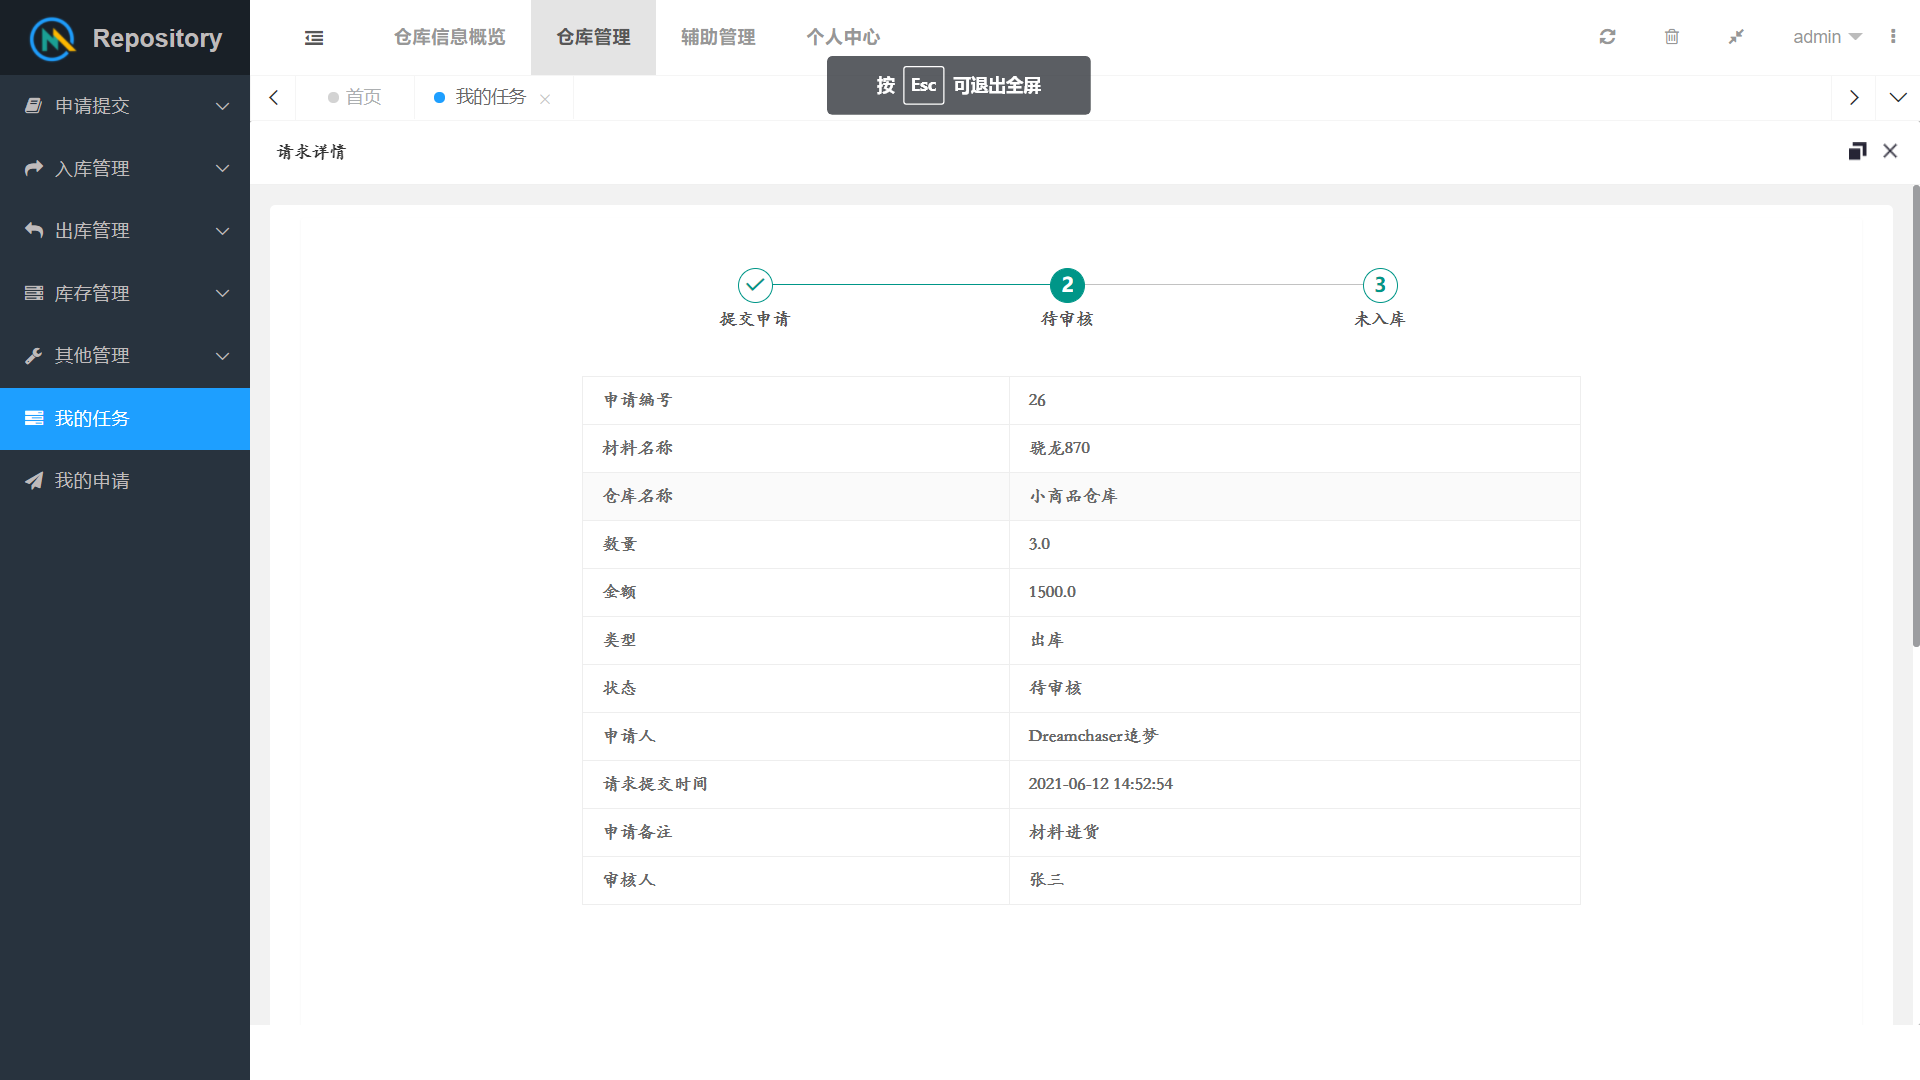Viewport: 1920px width, 1080px height.
Task: Open 我的申请 in the sidebar
Action: click(92, 481)
